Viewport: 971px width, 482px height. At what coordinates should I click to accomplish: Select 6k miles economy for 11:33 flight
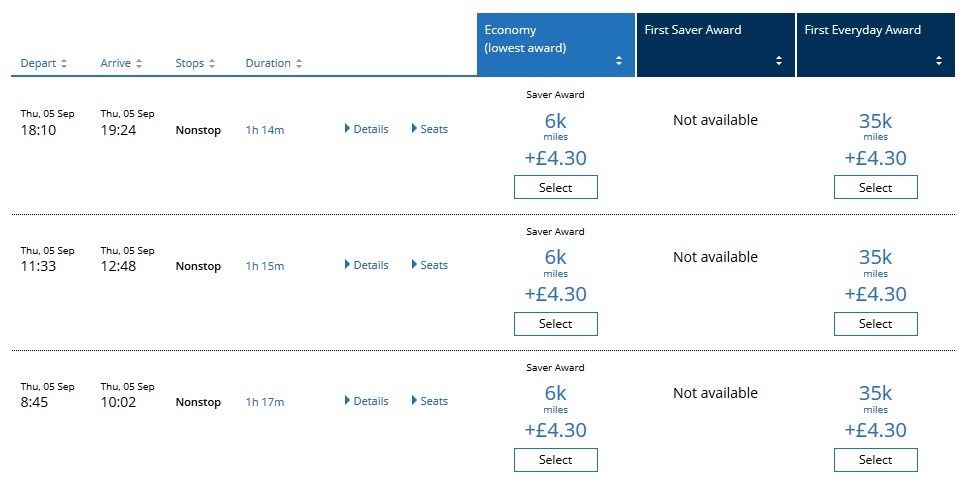(555, 323)
